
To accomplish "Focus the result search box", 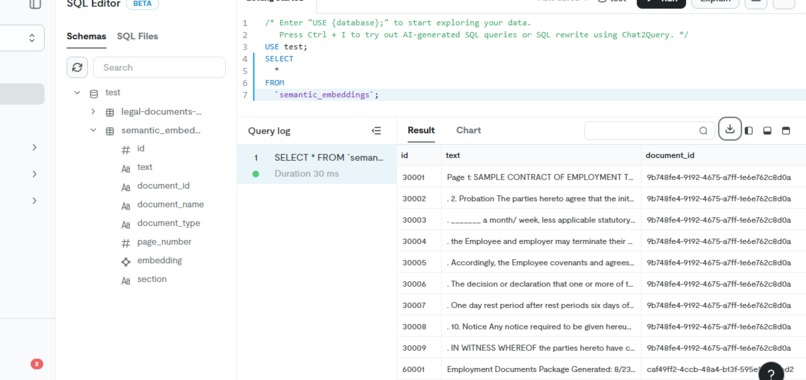I will point(649,131).
